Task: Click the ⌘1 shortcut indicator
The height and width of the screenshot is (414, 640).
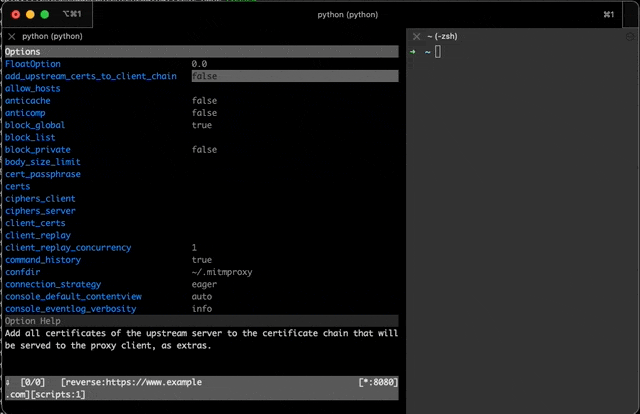Action: pos(609,15)
